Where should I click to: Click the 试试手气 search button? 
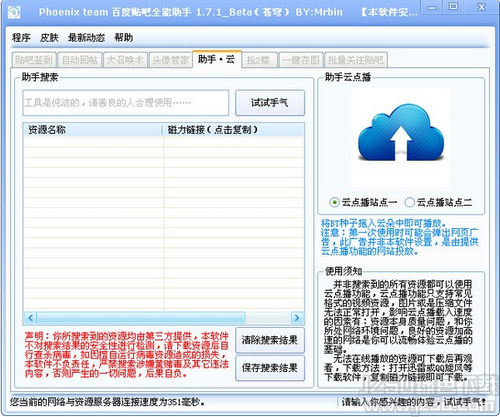270,103
